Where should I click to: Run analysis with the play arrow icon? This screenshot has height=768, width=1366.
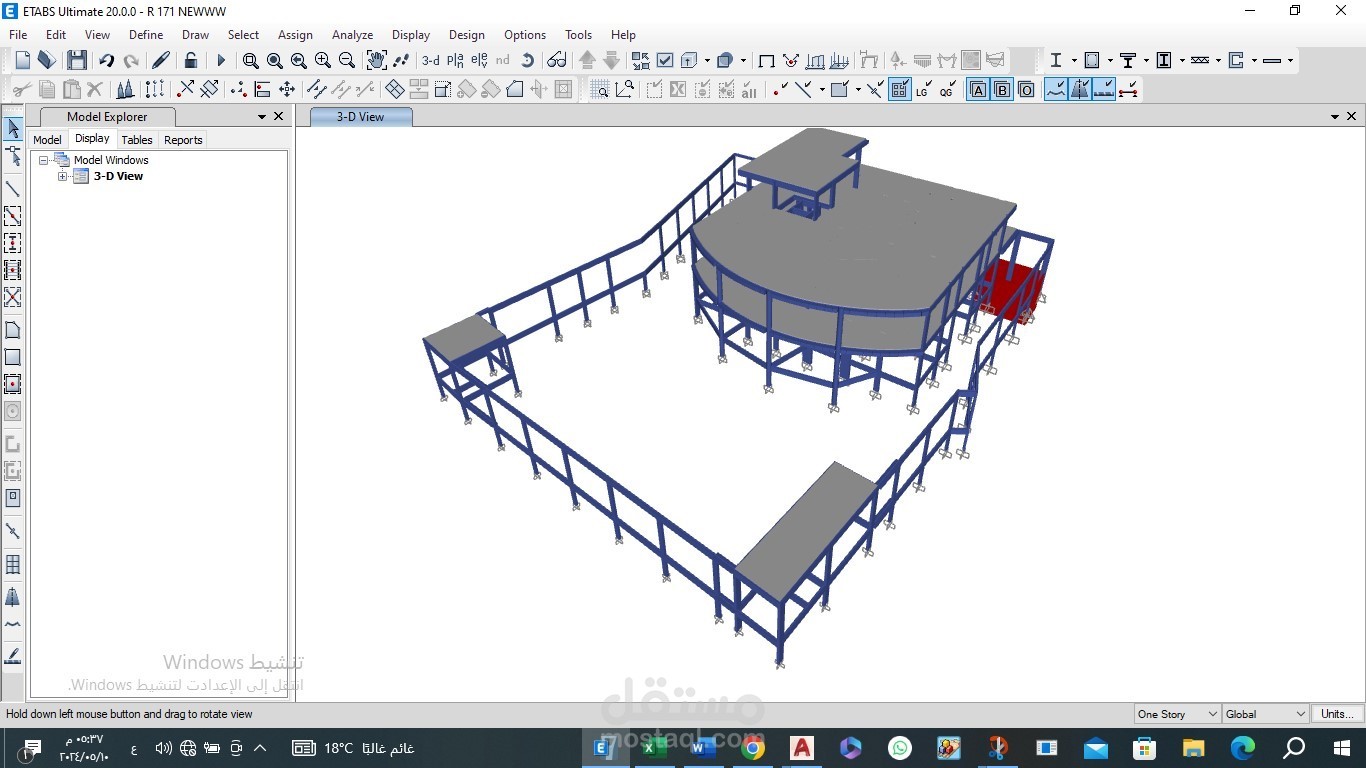pos(221,61)
